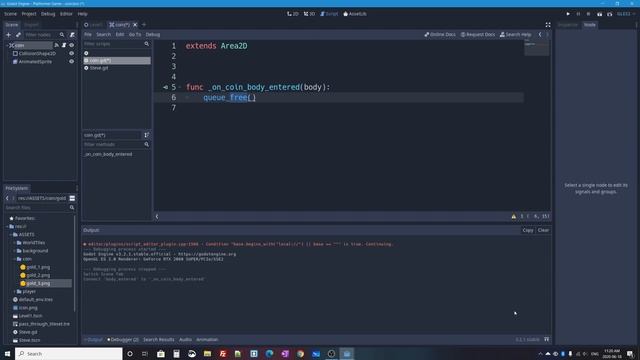This screenshot has height=360, width=640.
Task: Toggle FileSystem split view mode
Action: pos(72,198)
